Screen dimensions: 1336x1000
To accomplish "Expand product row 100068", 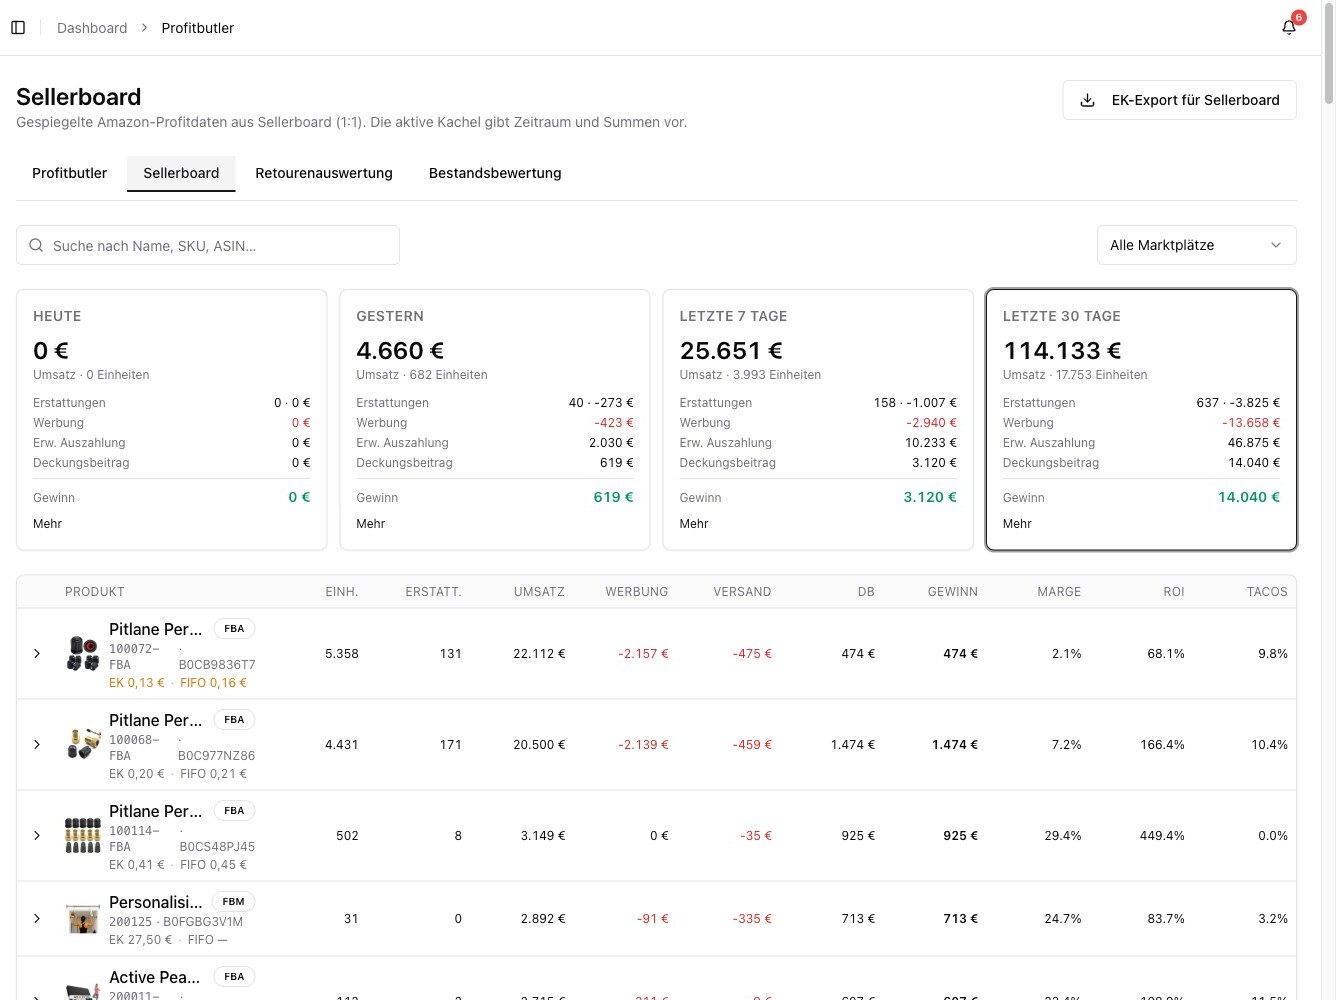I will click(x=37, y=744).
